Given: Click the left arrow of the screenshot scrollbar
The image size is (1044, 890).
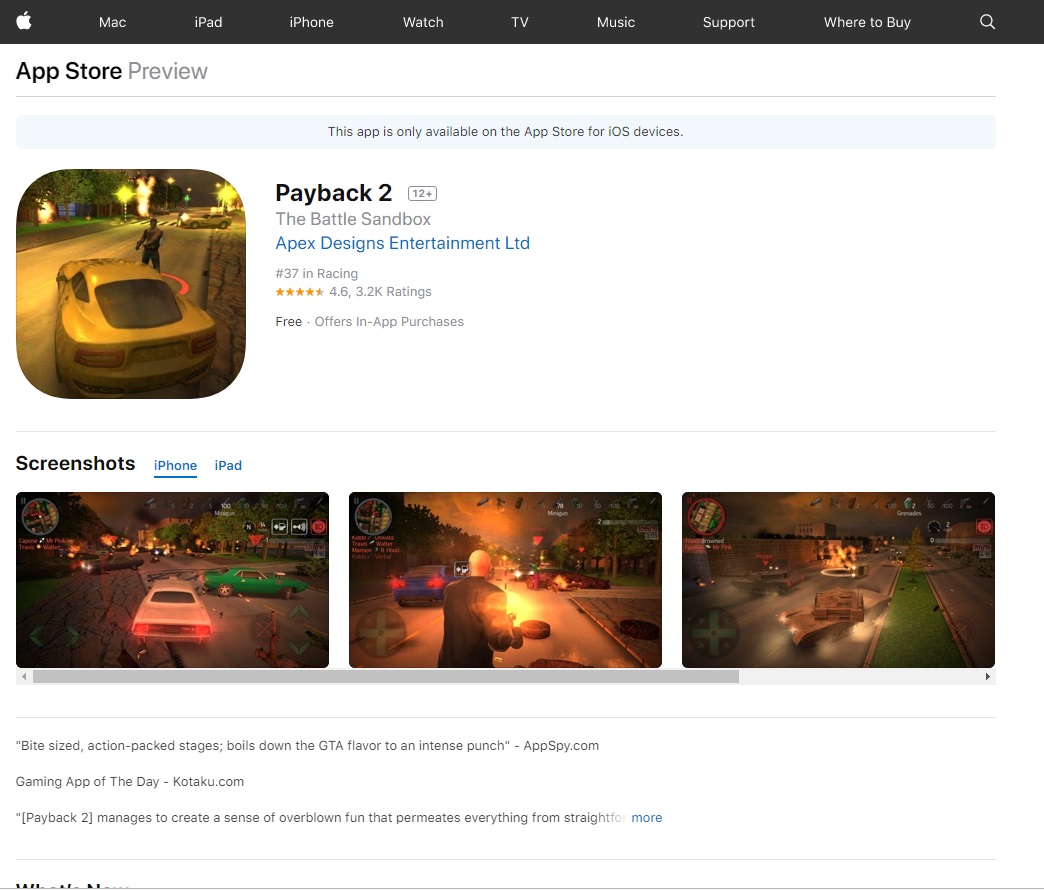Looking at the screenshot, I should pyautogui.click(x=23, y=676).
